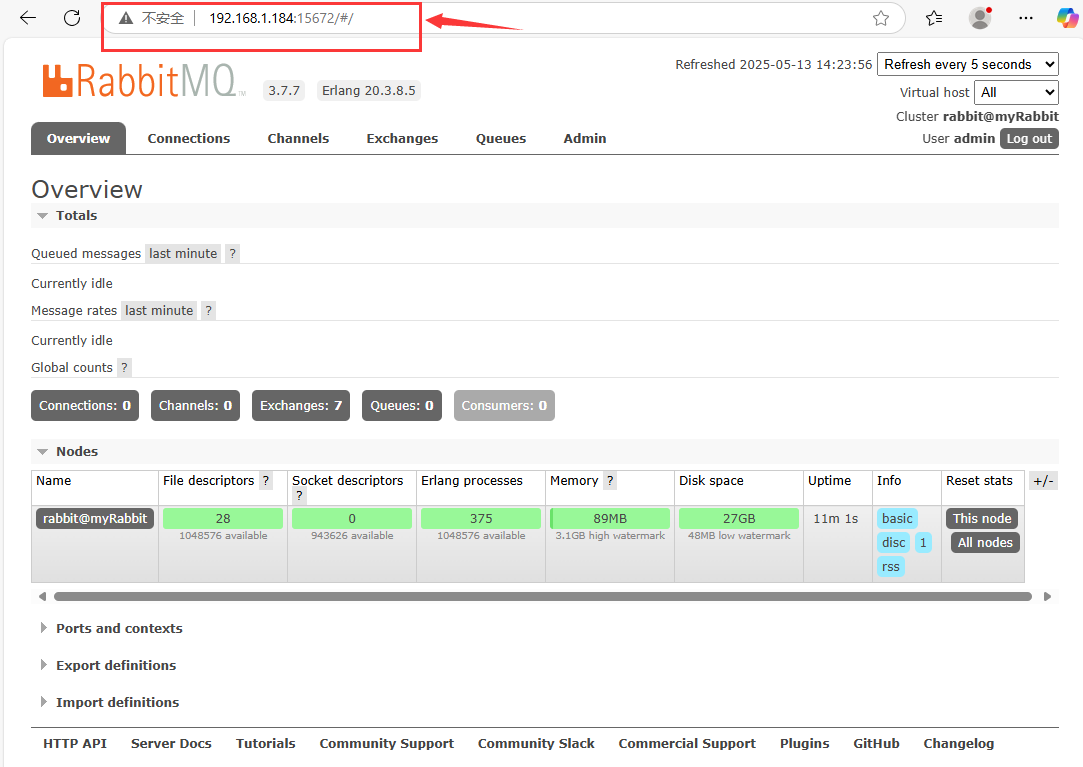Click the Memory 89MB usage bar
1083x767 pixels.
pyautogui.click(x=610, y=518)
